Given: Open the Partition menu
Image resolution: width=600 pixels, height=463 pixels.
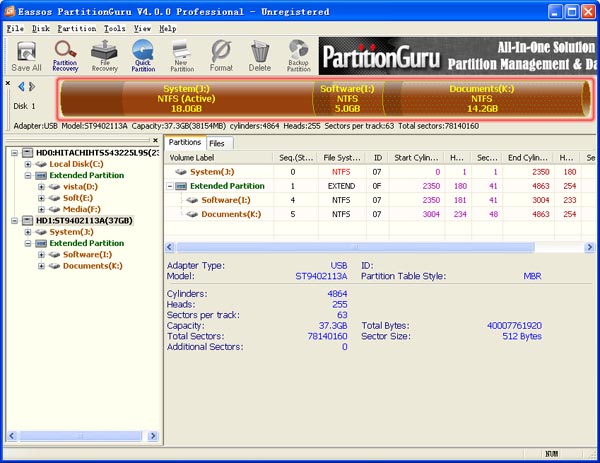Looking at the screenshot, I should pos(77,29).
